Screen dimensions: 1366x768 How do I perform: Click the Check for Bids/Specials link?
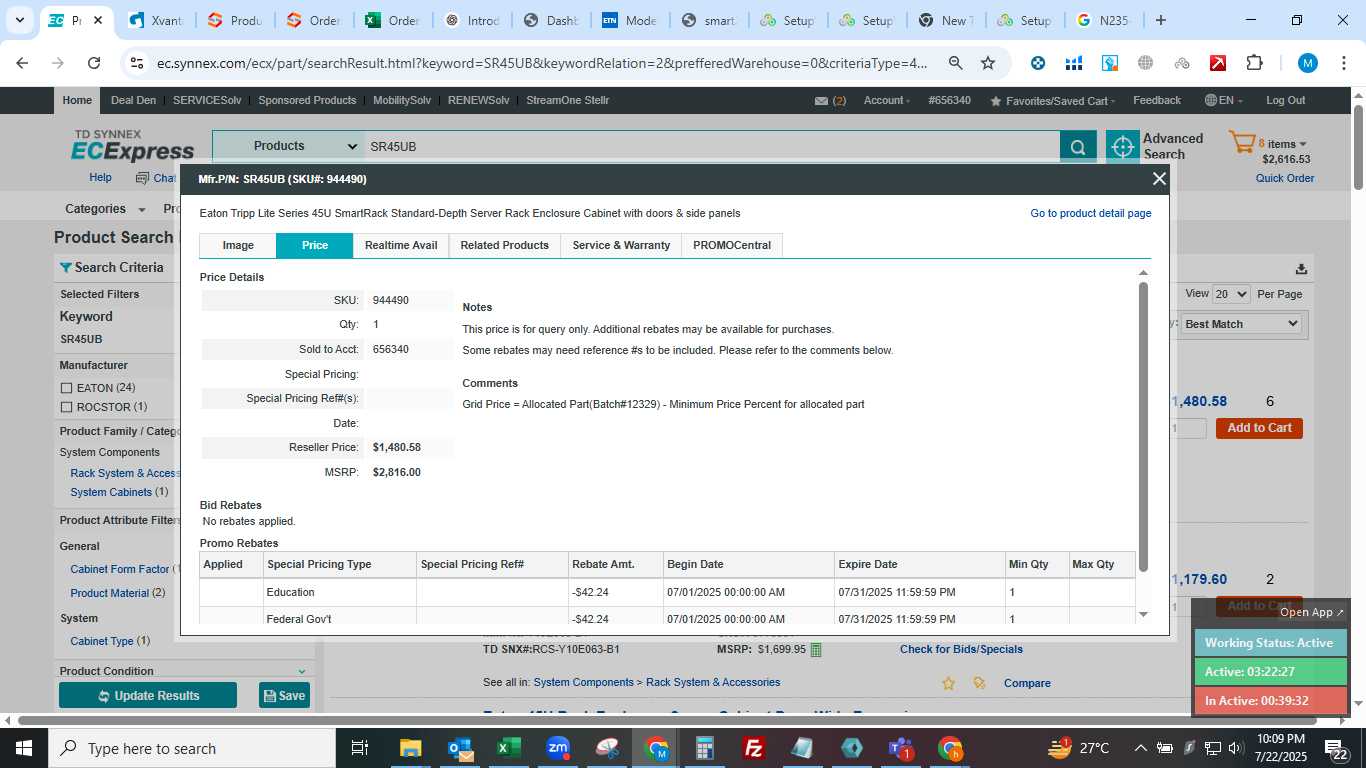point(961,650)
